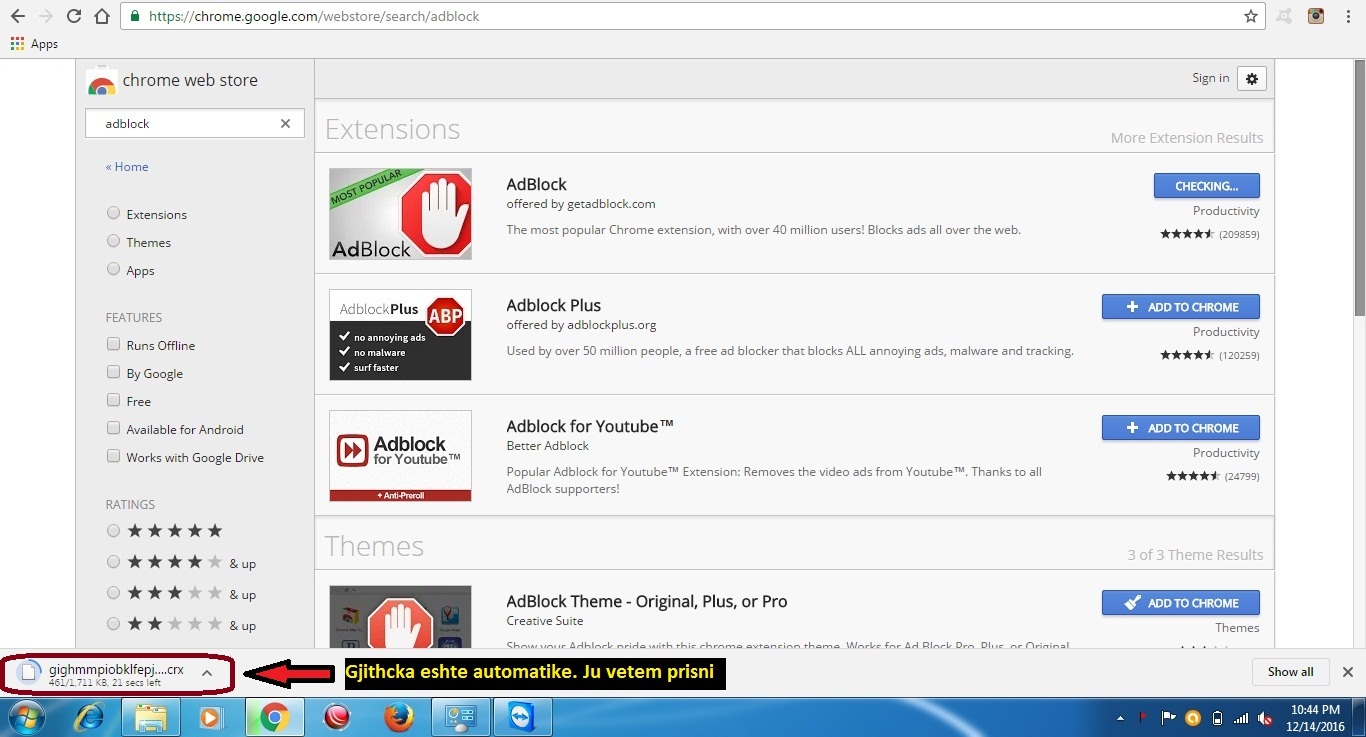This screenshot has height=737, width=1366.
Task: Open the AdBlock extension thumbnail
Action: point(400,214)
